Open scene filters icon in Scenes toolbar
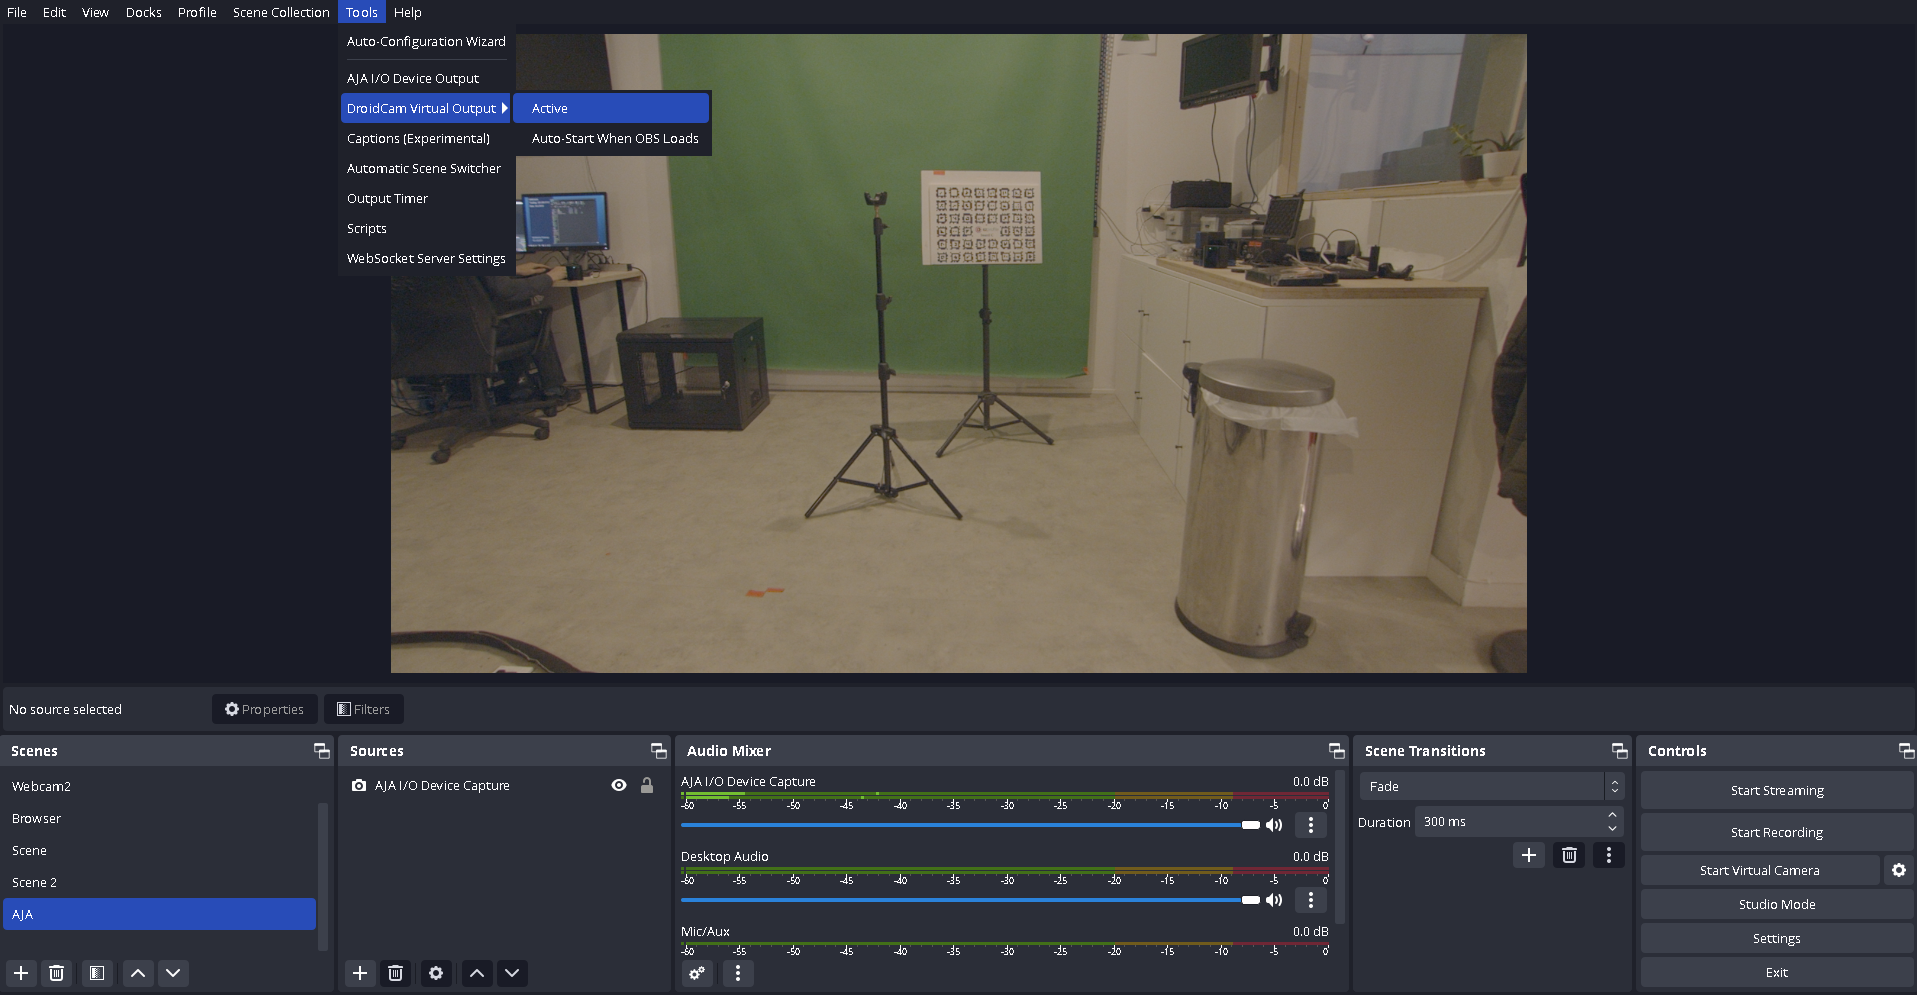 point(97,973)
